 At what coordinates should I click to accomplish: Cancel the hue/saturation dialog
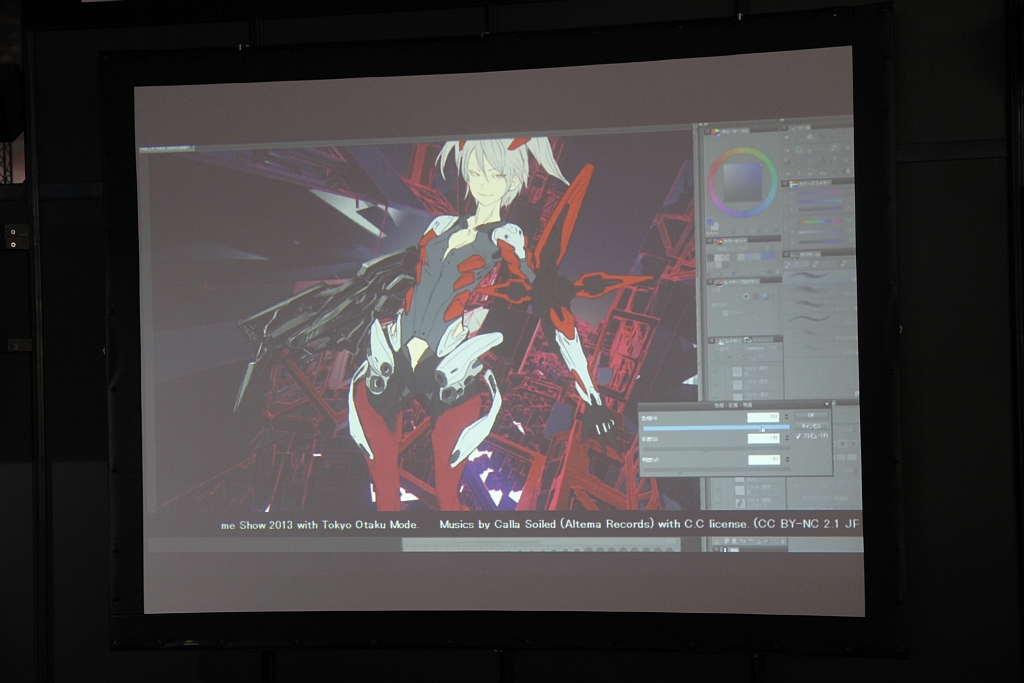[x=811, y=426]
